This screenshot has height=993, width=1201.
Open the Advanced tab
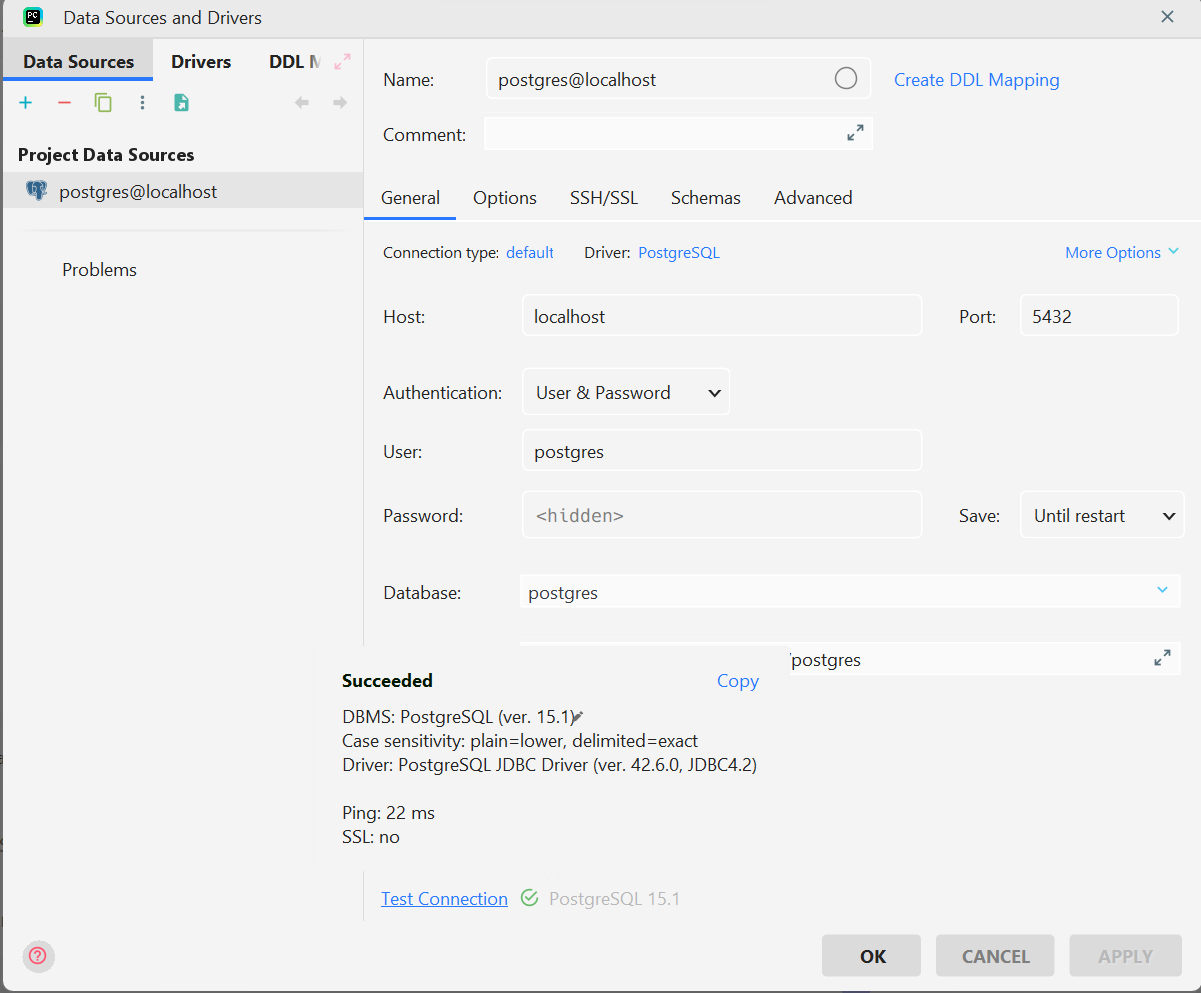(x=813, y=198)
